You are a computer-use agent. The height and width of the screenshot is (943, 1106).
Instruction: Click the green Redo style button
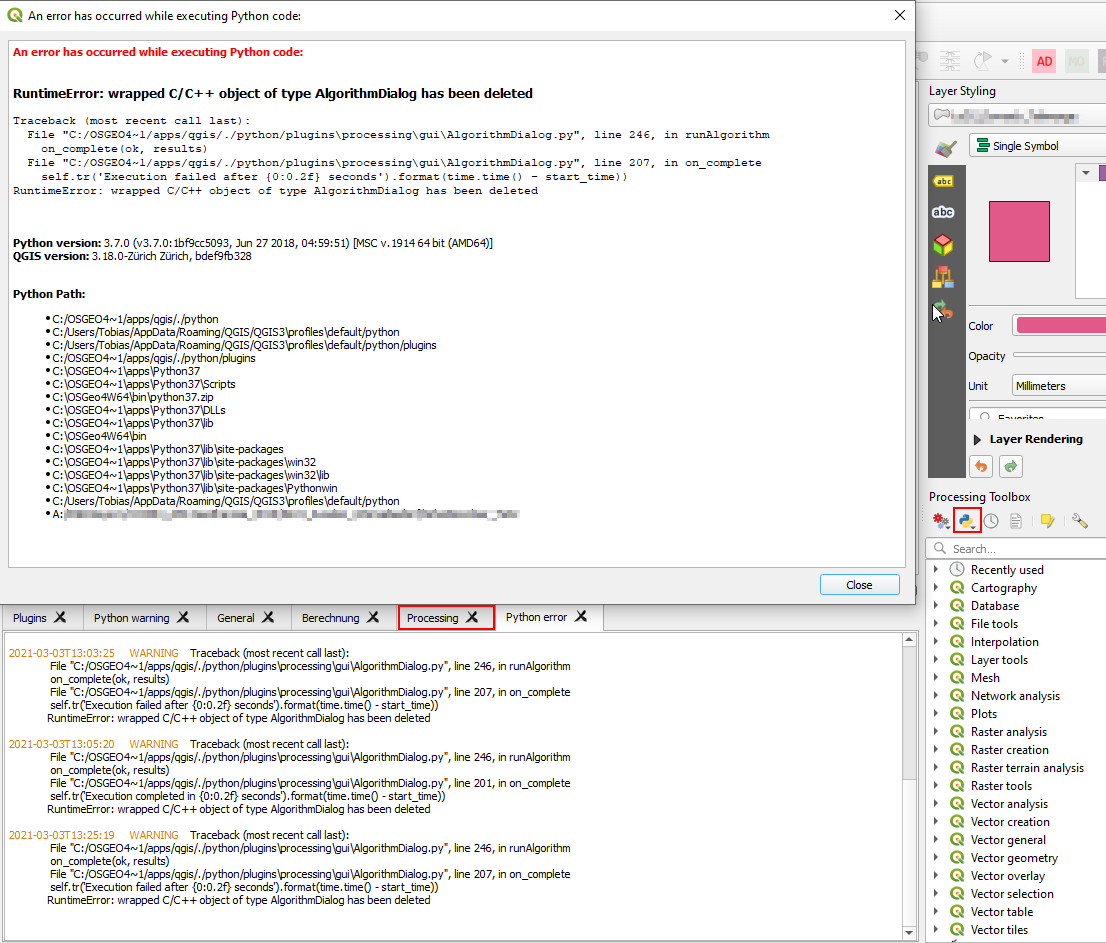tap(1011, 466)
